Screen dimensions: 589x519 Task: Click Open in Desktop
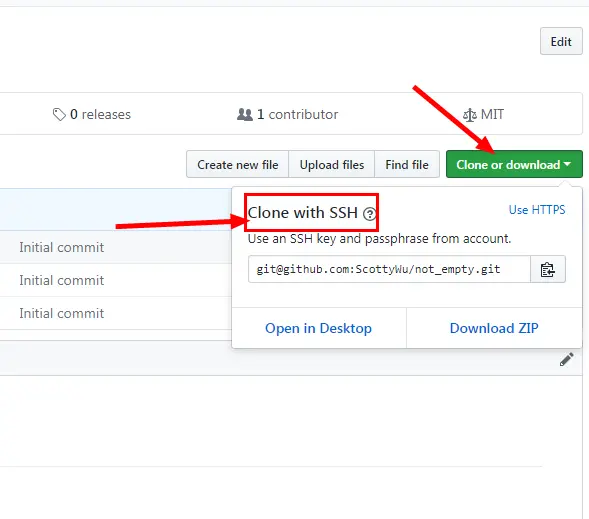click(x=319, y=328)
